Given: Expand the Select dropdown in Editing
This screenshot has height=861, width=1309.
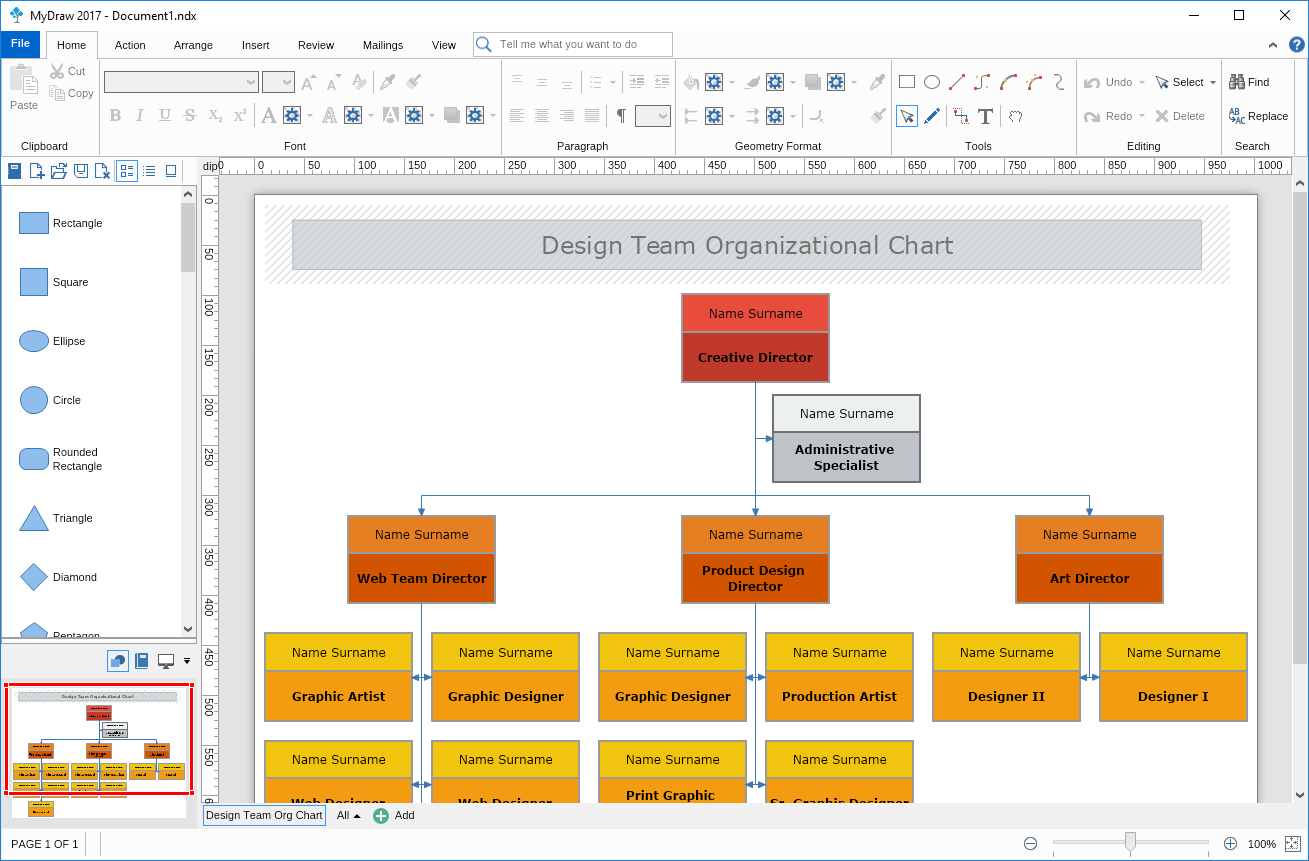Looking at the screenshot, I should (x=1213, y=82).
